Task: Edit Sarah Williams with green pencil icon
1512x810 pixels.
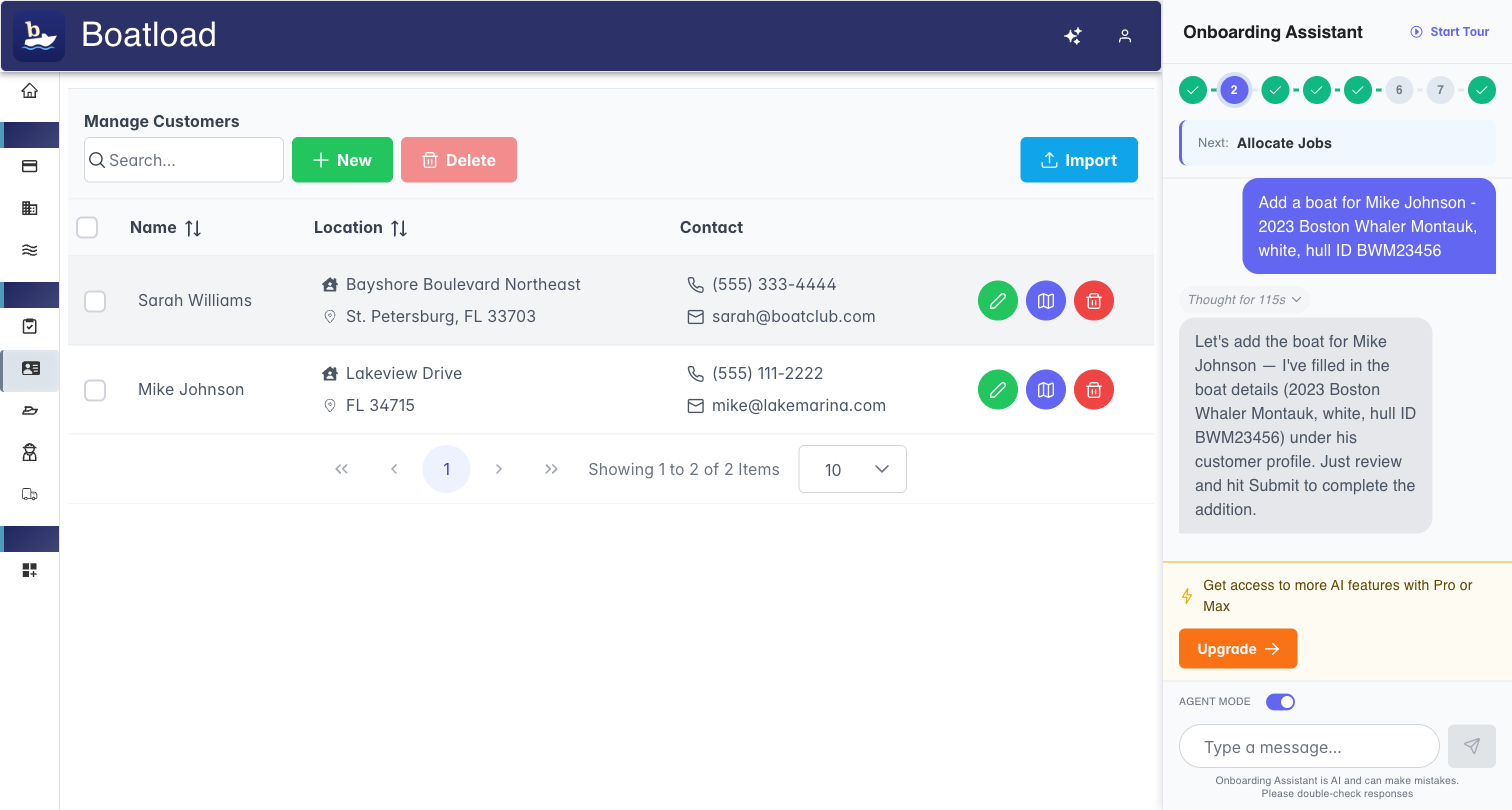Action: [x=997, y=301]
